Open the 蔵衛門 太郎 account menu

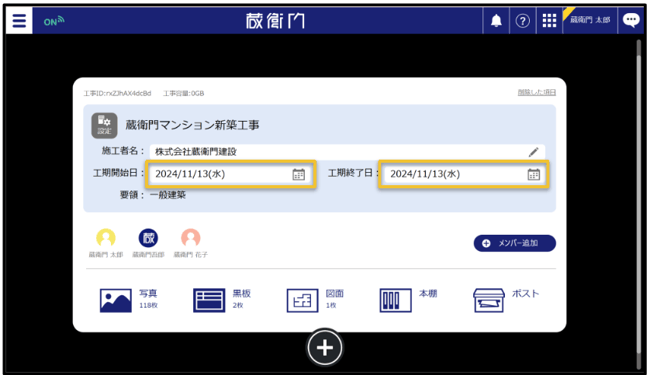tap(589, 20)
